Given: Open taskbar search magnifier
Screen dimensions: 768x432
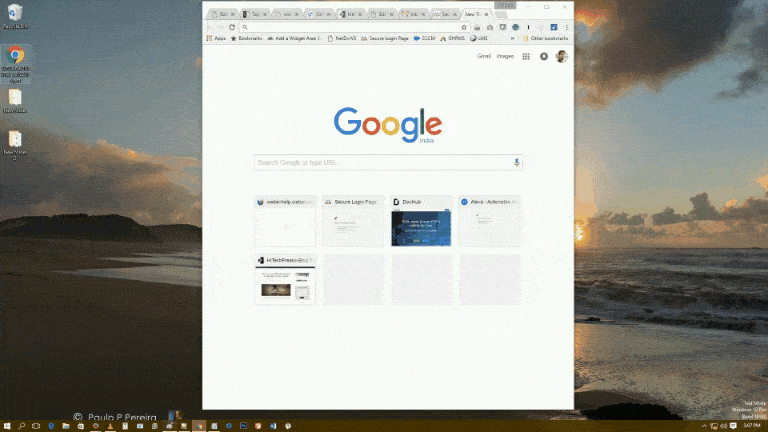Looking at the screenshot, I should coord(21,426).
